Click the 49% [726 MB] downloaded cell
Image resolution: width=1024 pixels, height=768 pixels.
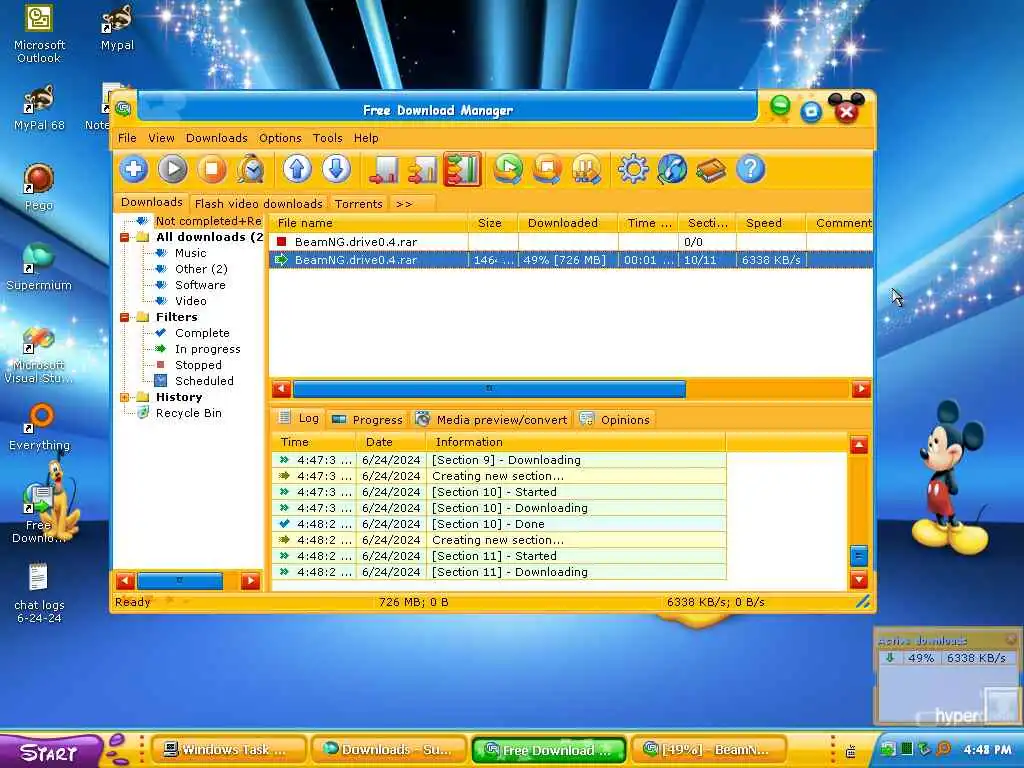click(568, 260)
